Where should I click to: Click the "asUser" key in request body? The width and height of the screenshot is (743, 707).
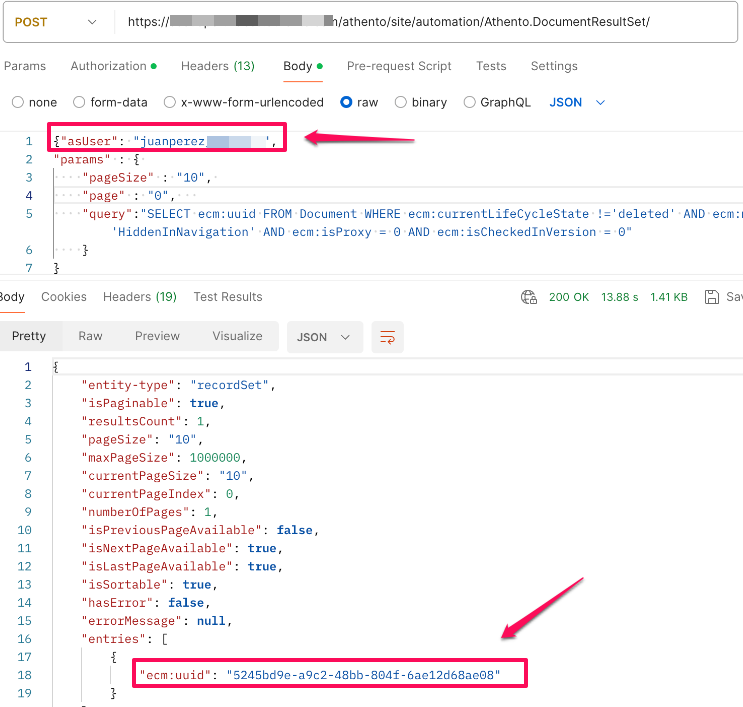89,141
